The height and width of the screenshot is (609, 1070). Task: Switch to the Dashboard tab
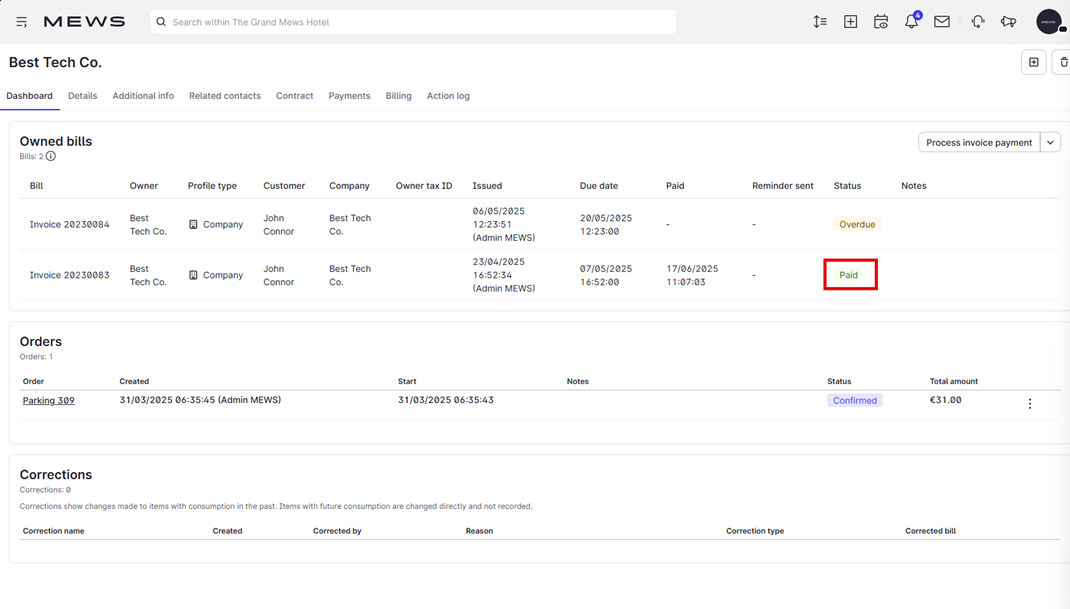[x=29, y=96]
